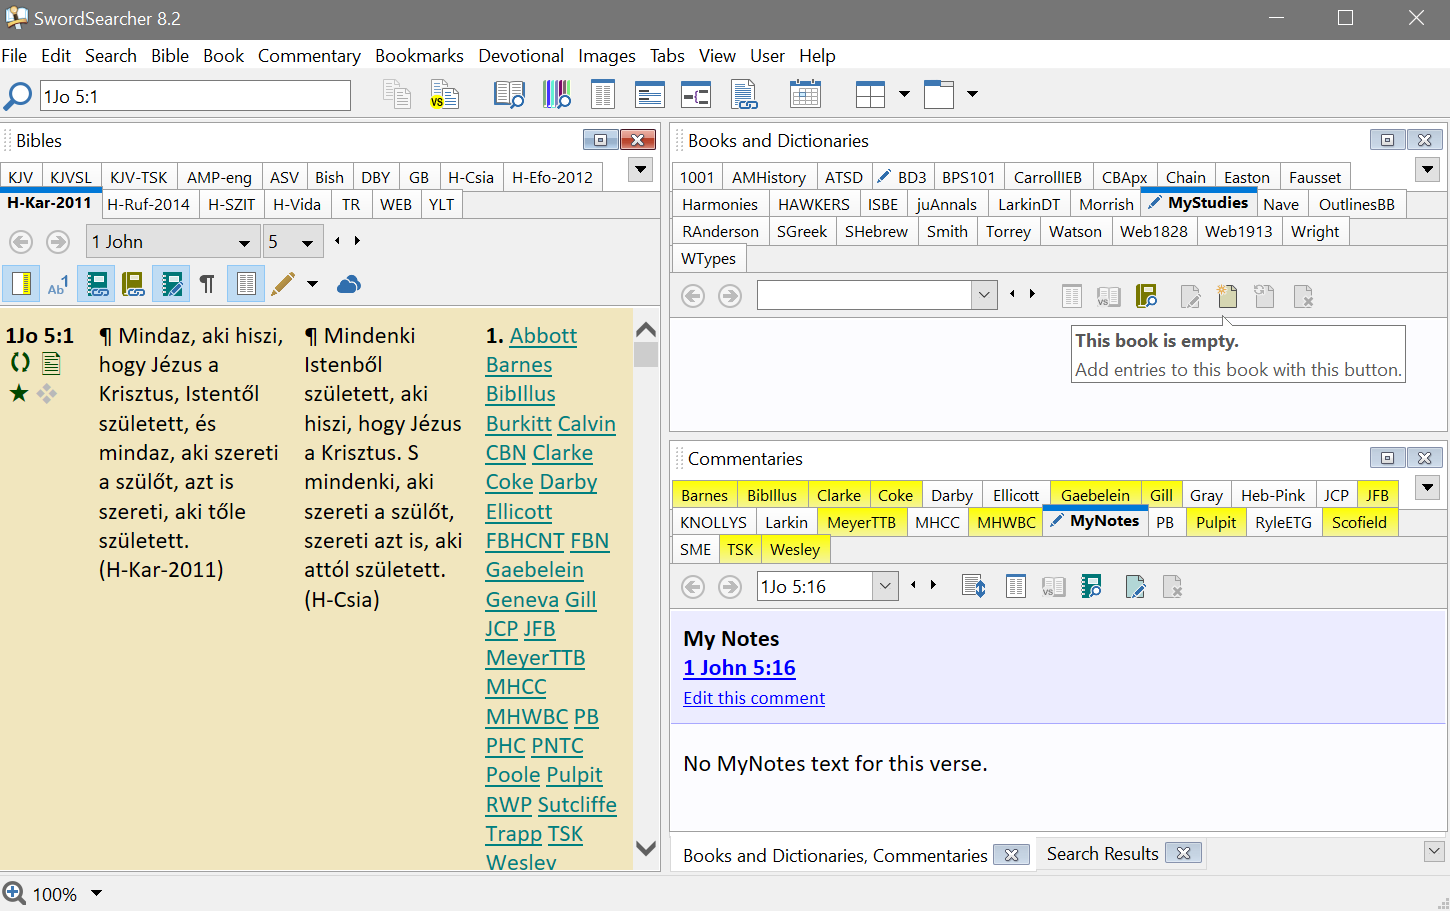Viewport: 1450px width, 911px height.
Task: Switch to the KJV-TSK Bible tab
Action: [139, 177]
